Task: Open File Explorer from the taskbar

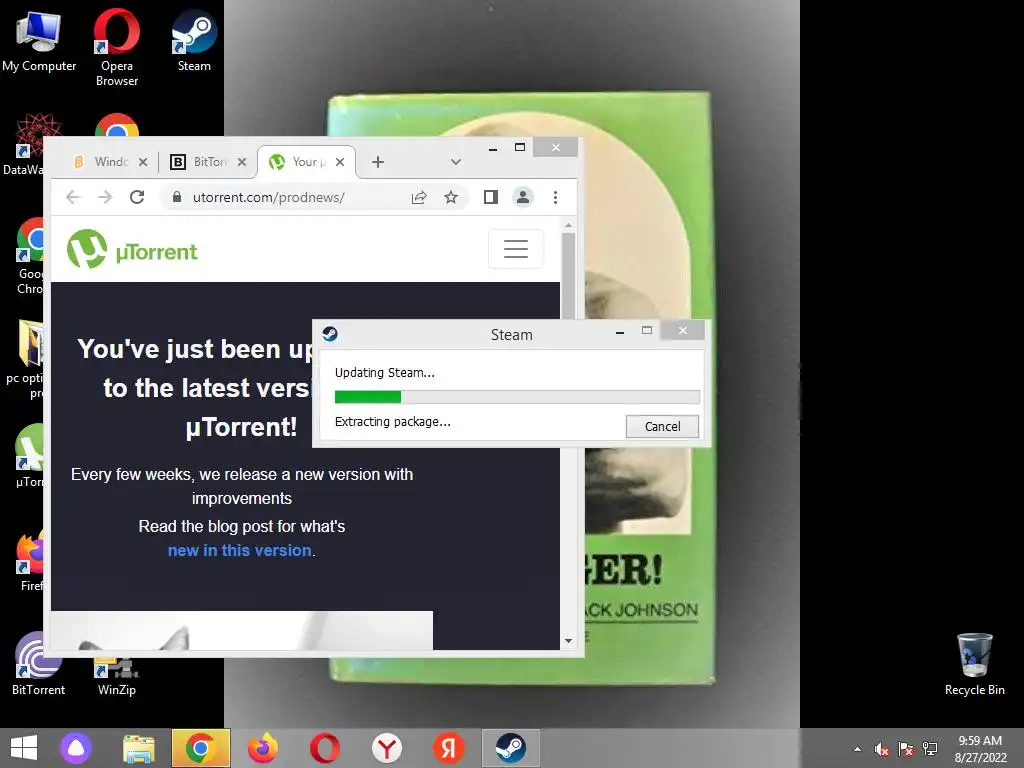Action: [138, 748]
